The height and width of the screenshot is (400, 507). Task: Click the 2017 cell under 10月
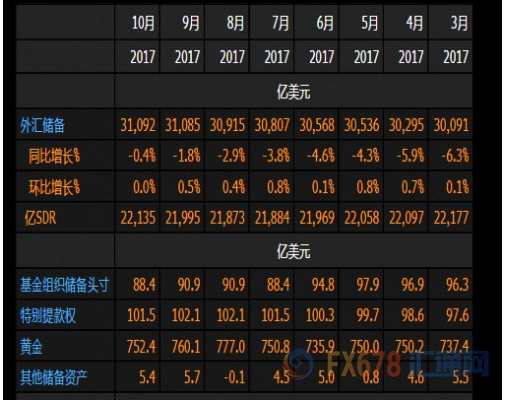pos(143,57)
